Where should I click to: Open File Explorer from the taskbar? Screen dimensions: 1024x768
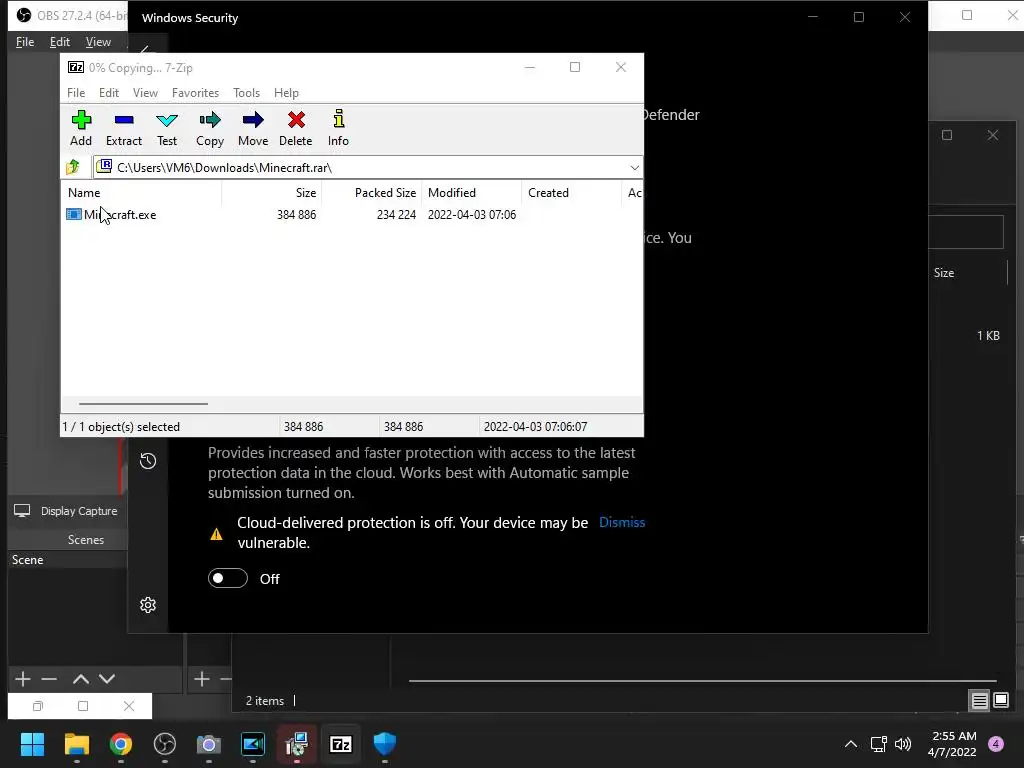[x=76, y=744]
